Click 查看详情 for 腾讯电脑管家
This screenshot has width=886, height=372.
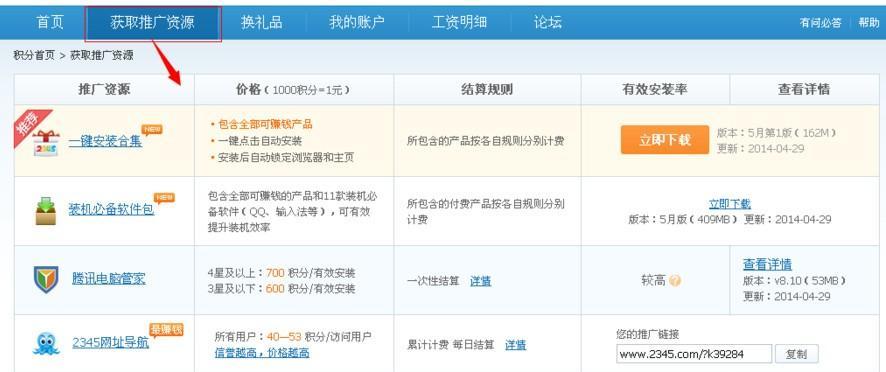(x=767, y=264)
